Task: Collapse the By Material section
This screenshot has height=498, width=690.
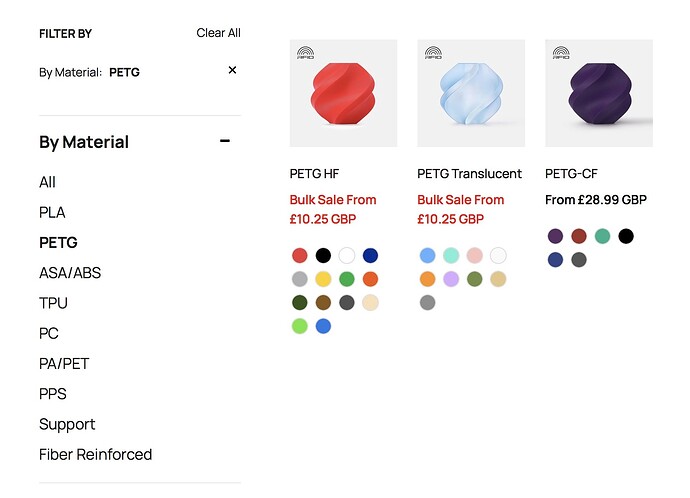Action: (x=225, y=141)
